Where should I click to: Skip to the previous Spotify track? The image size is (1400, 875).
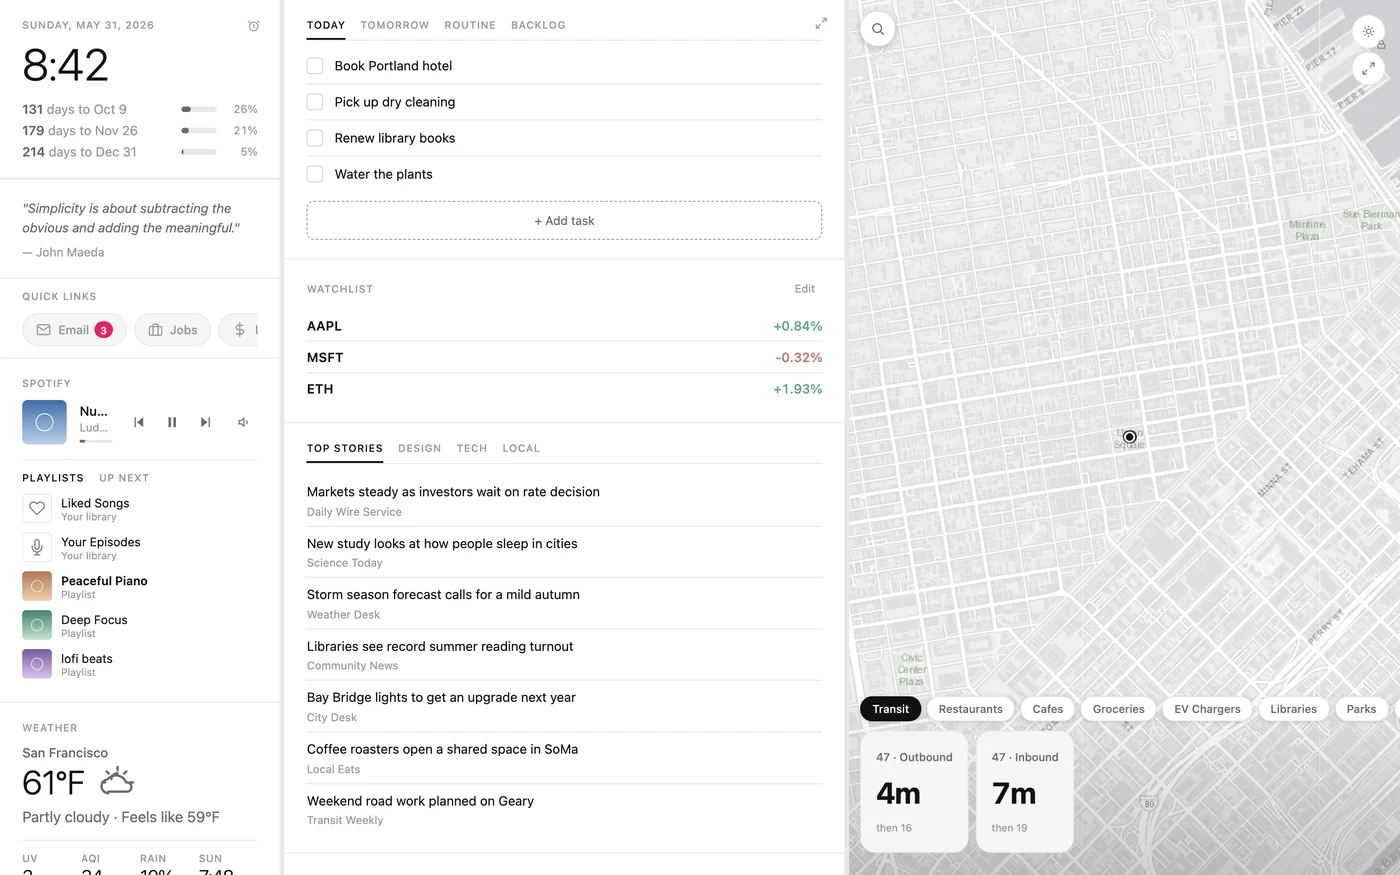(139, 422)
